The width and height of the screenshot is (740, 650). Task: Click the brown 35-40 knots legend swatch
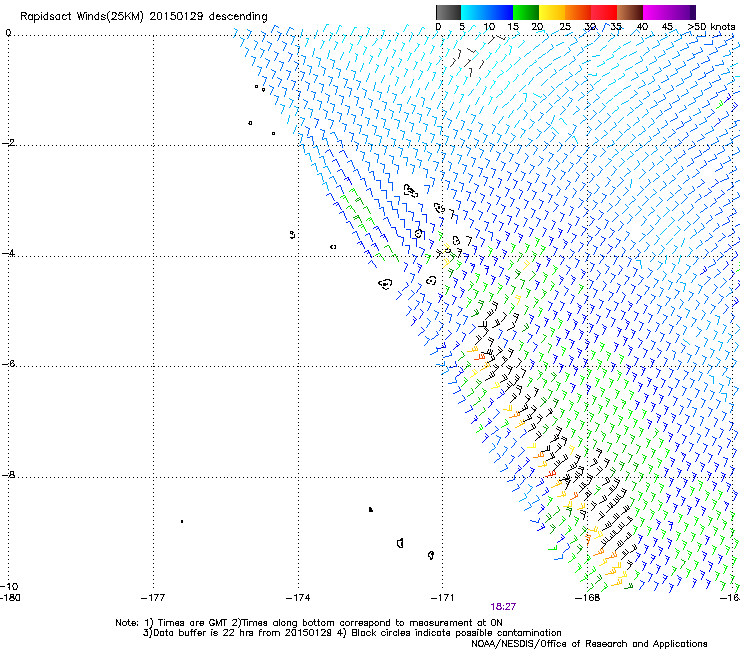630,12
